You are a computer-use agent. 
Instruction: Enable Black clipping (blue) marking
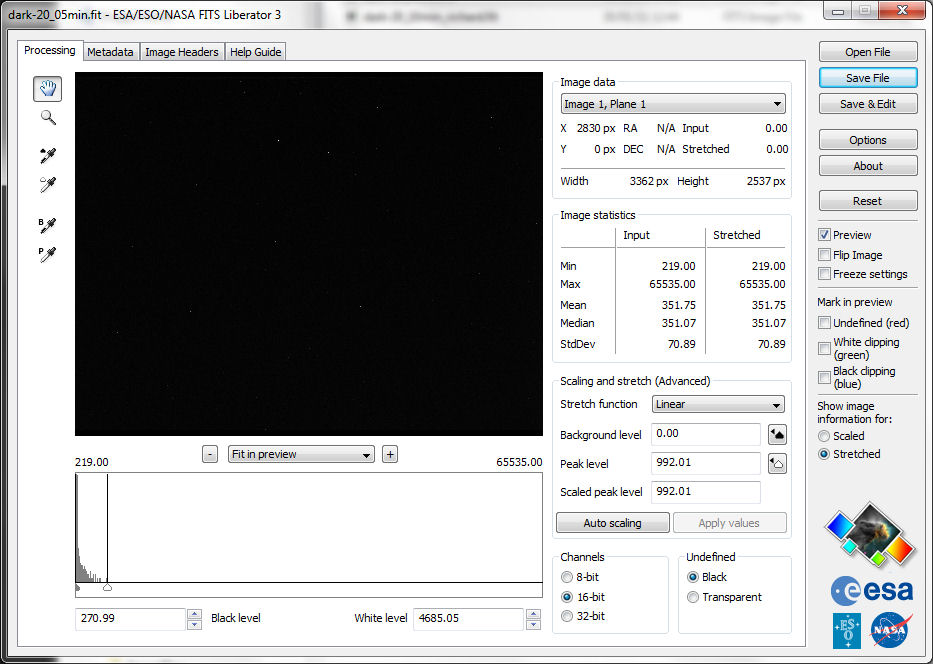coord(824,377)
